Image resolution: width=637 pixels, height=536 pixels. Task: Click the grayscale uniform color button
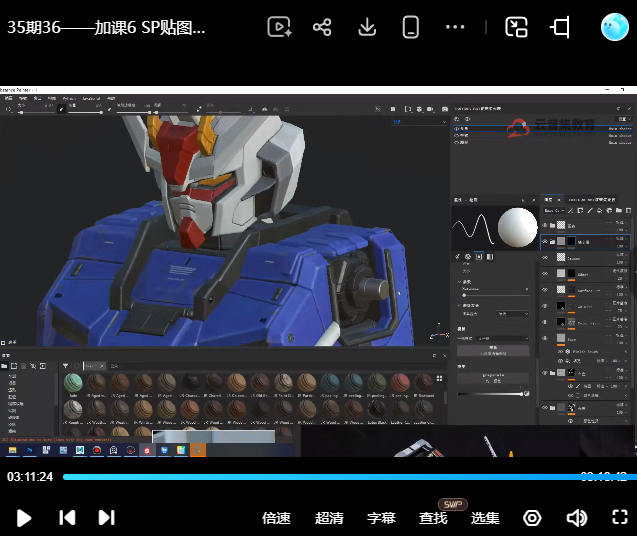point(493,378)
